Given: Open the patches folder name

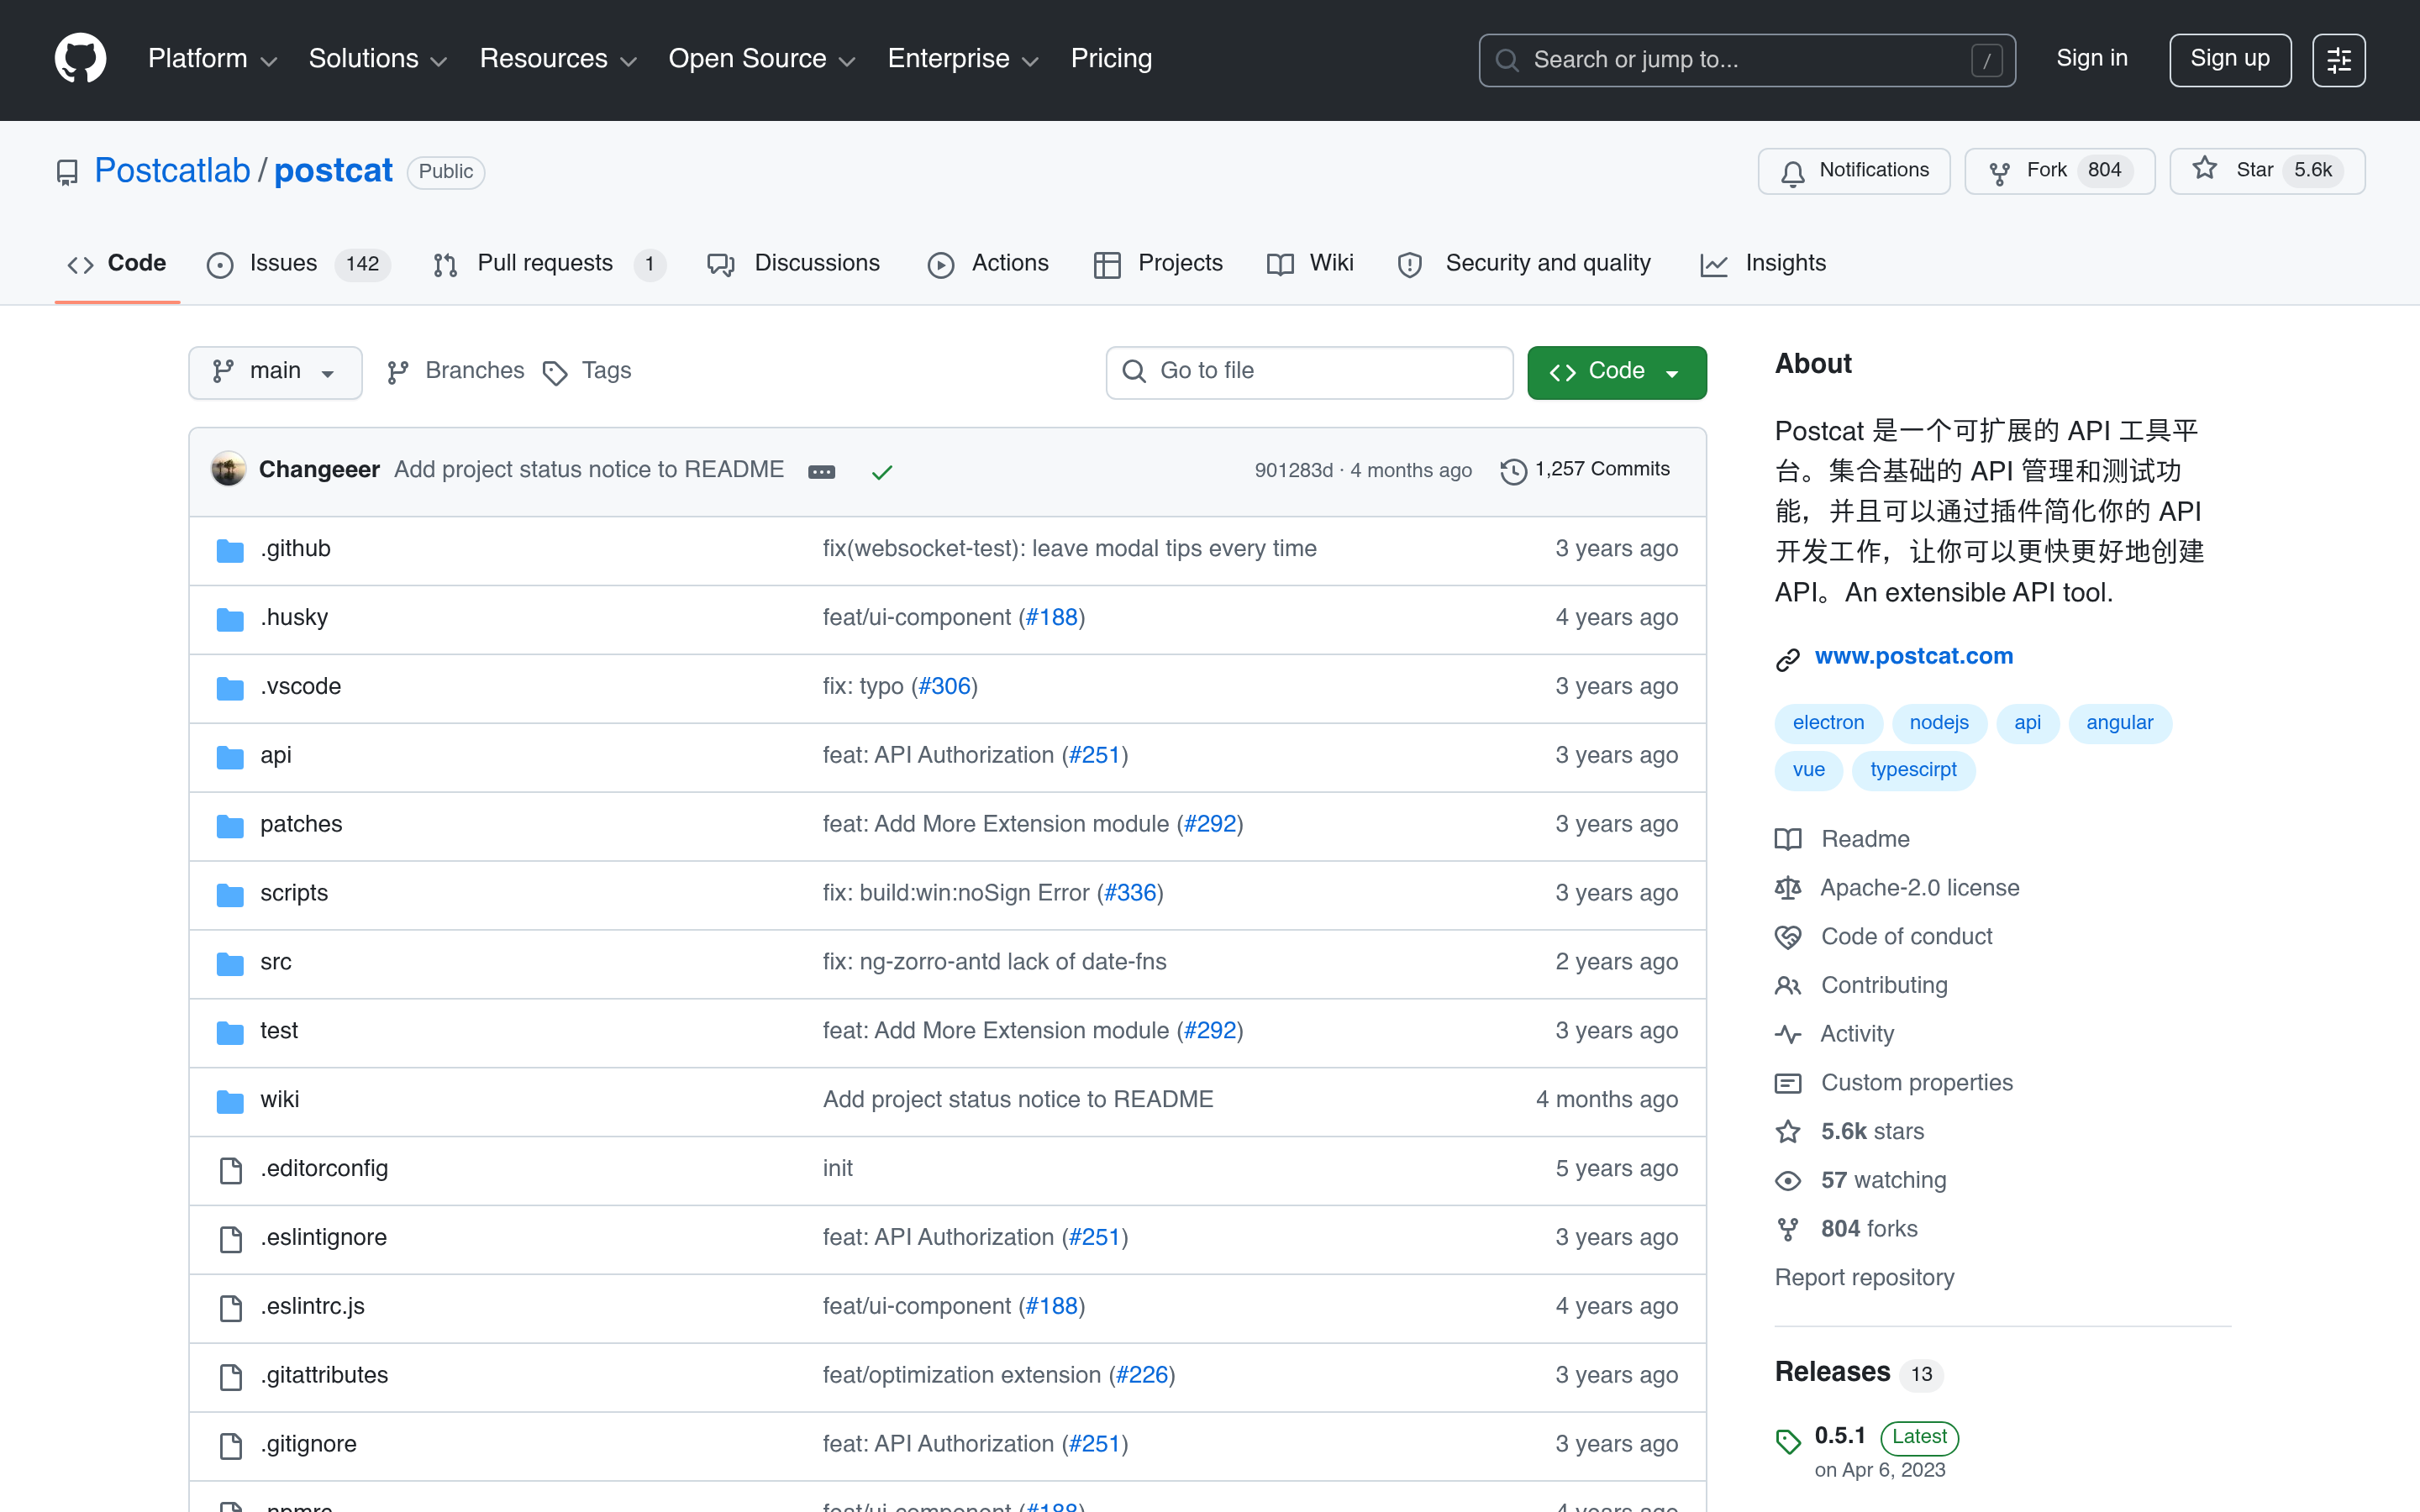Looking at the screenshot, I should click(x=301, y=824).
